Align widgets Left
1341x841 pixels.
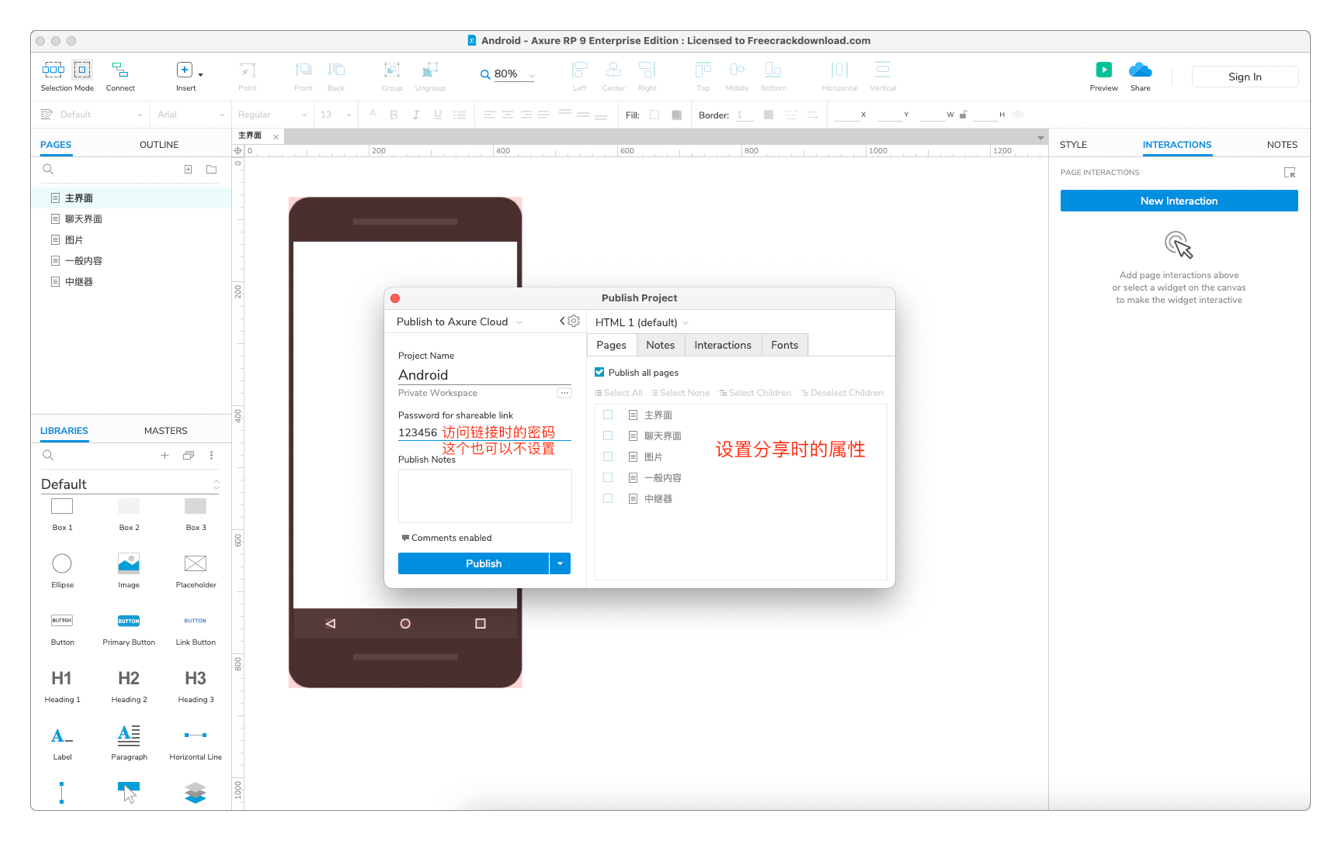coord(579,70)
